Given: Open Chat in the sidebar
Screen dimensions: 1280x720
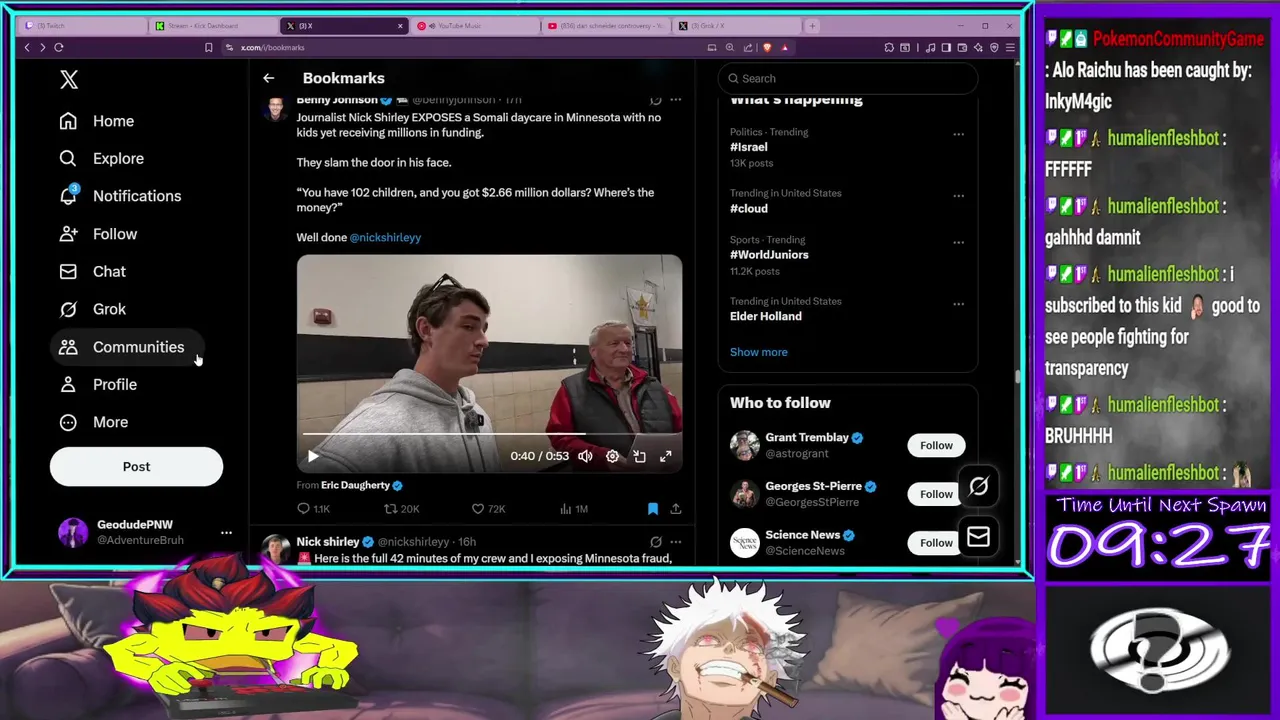Looking at the screenshot, I should [x=92, y=271].
